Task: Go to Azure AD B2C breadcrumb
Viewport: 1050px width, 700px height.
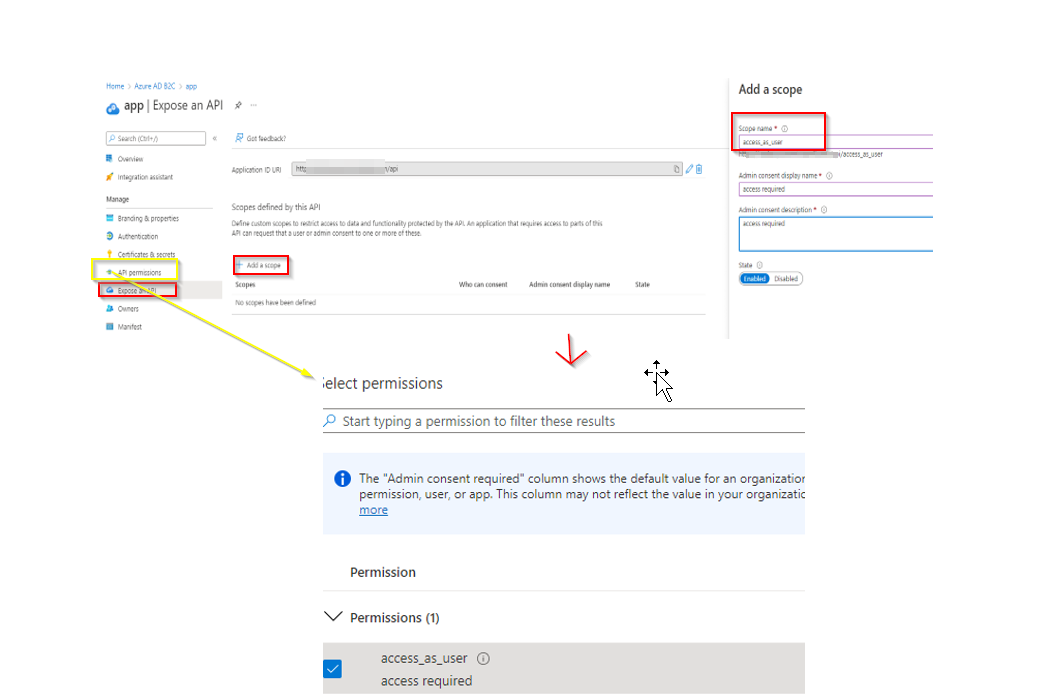Action: [154, 86]
